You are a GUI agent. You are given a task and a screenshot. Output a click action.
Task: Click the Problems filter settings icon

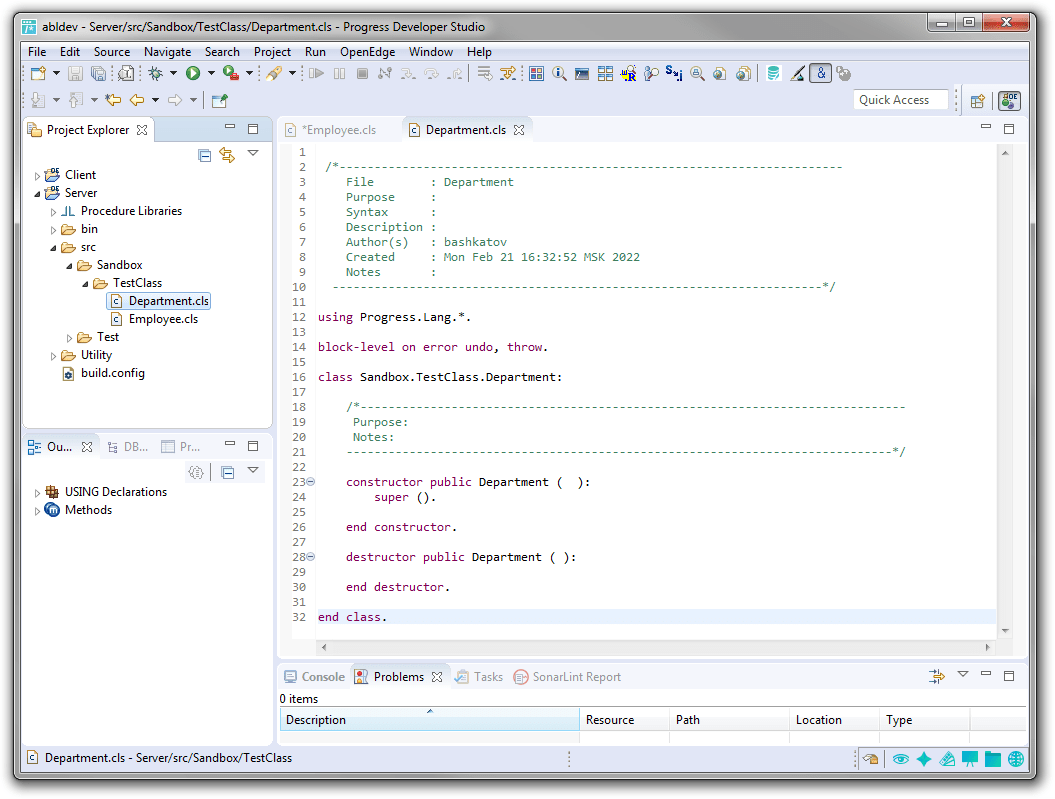tap(937, 676)
